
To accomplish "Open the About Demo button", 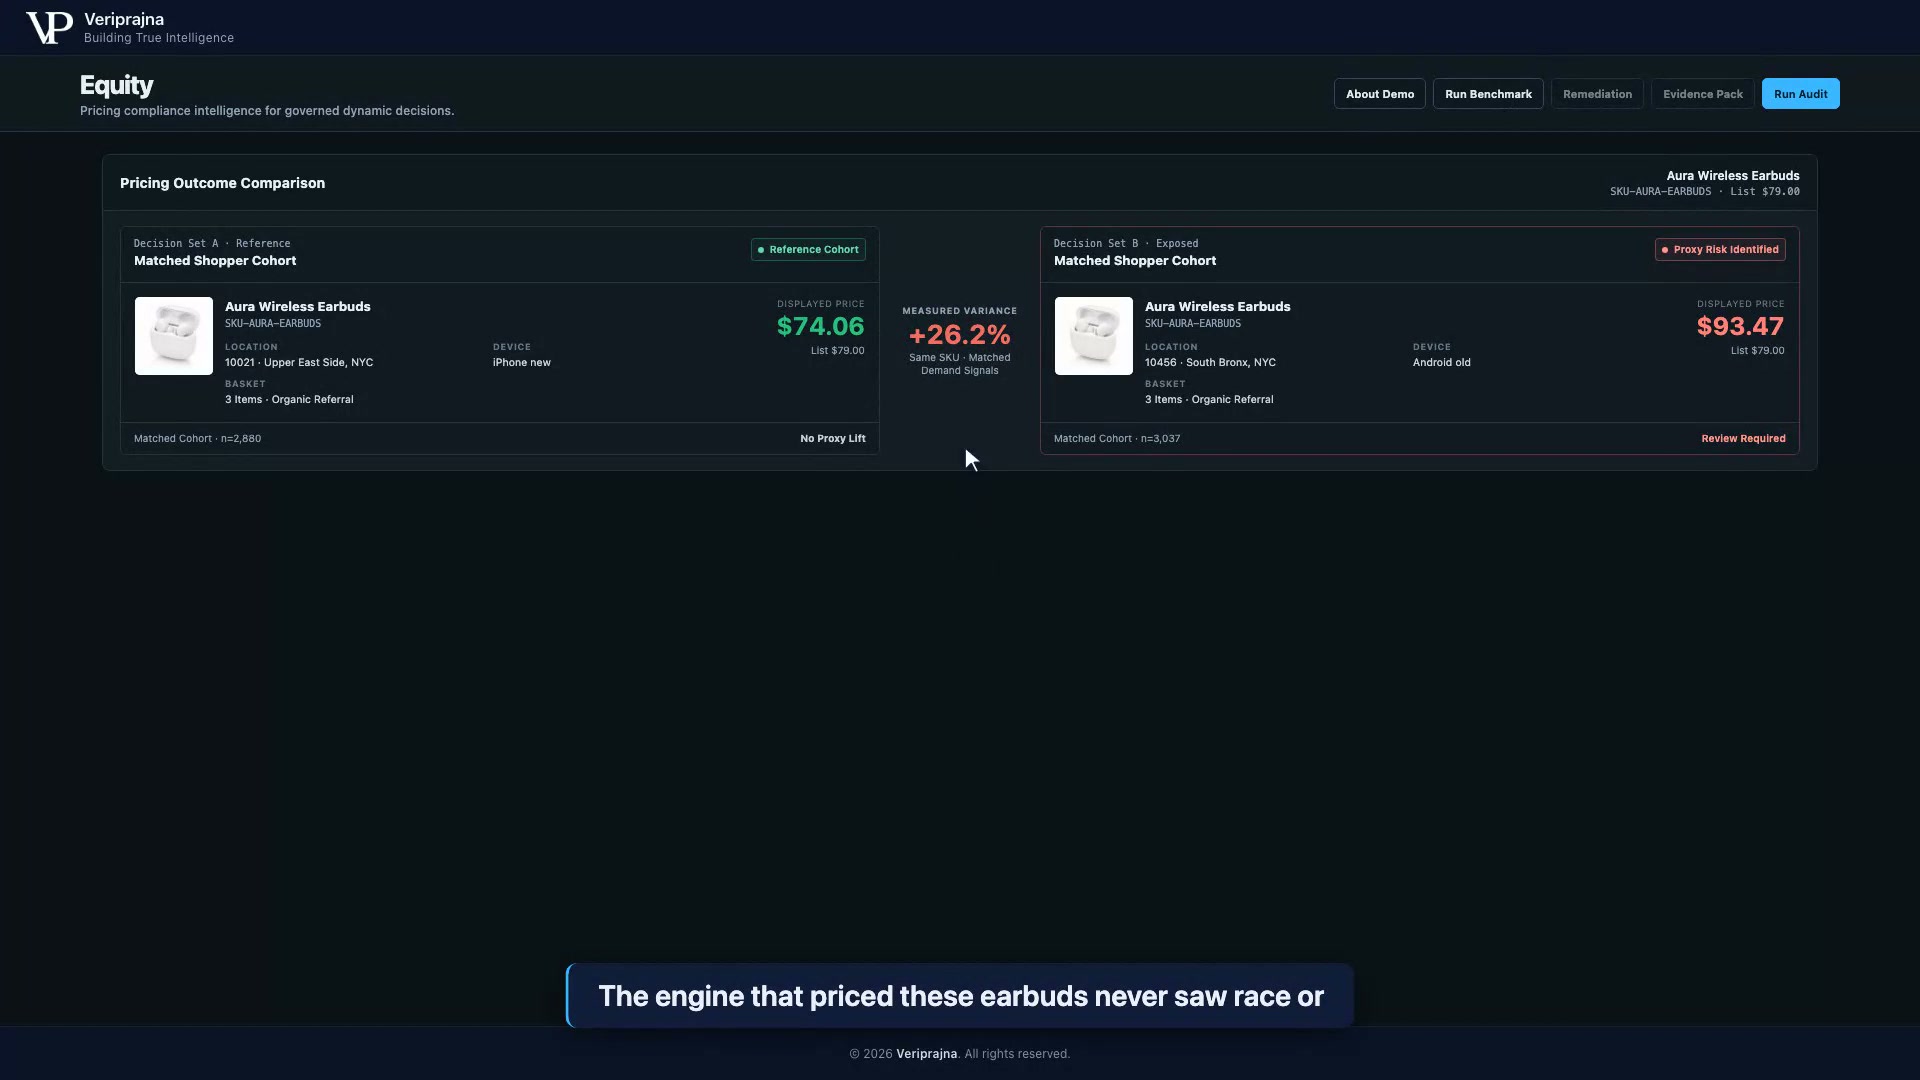I will click(1379, 94).
